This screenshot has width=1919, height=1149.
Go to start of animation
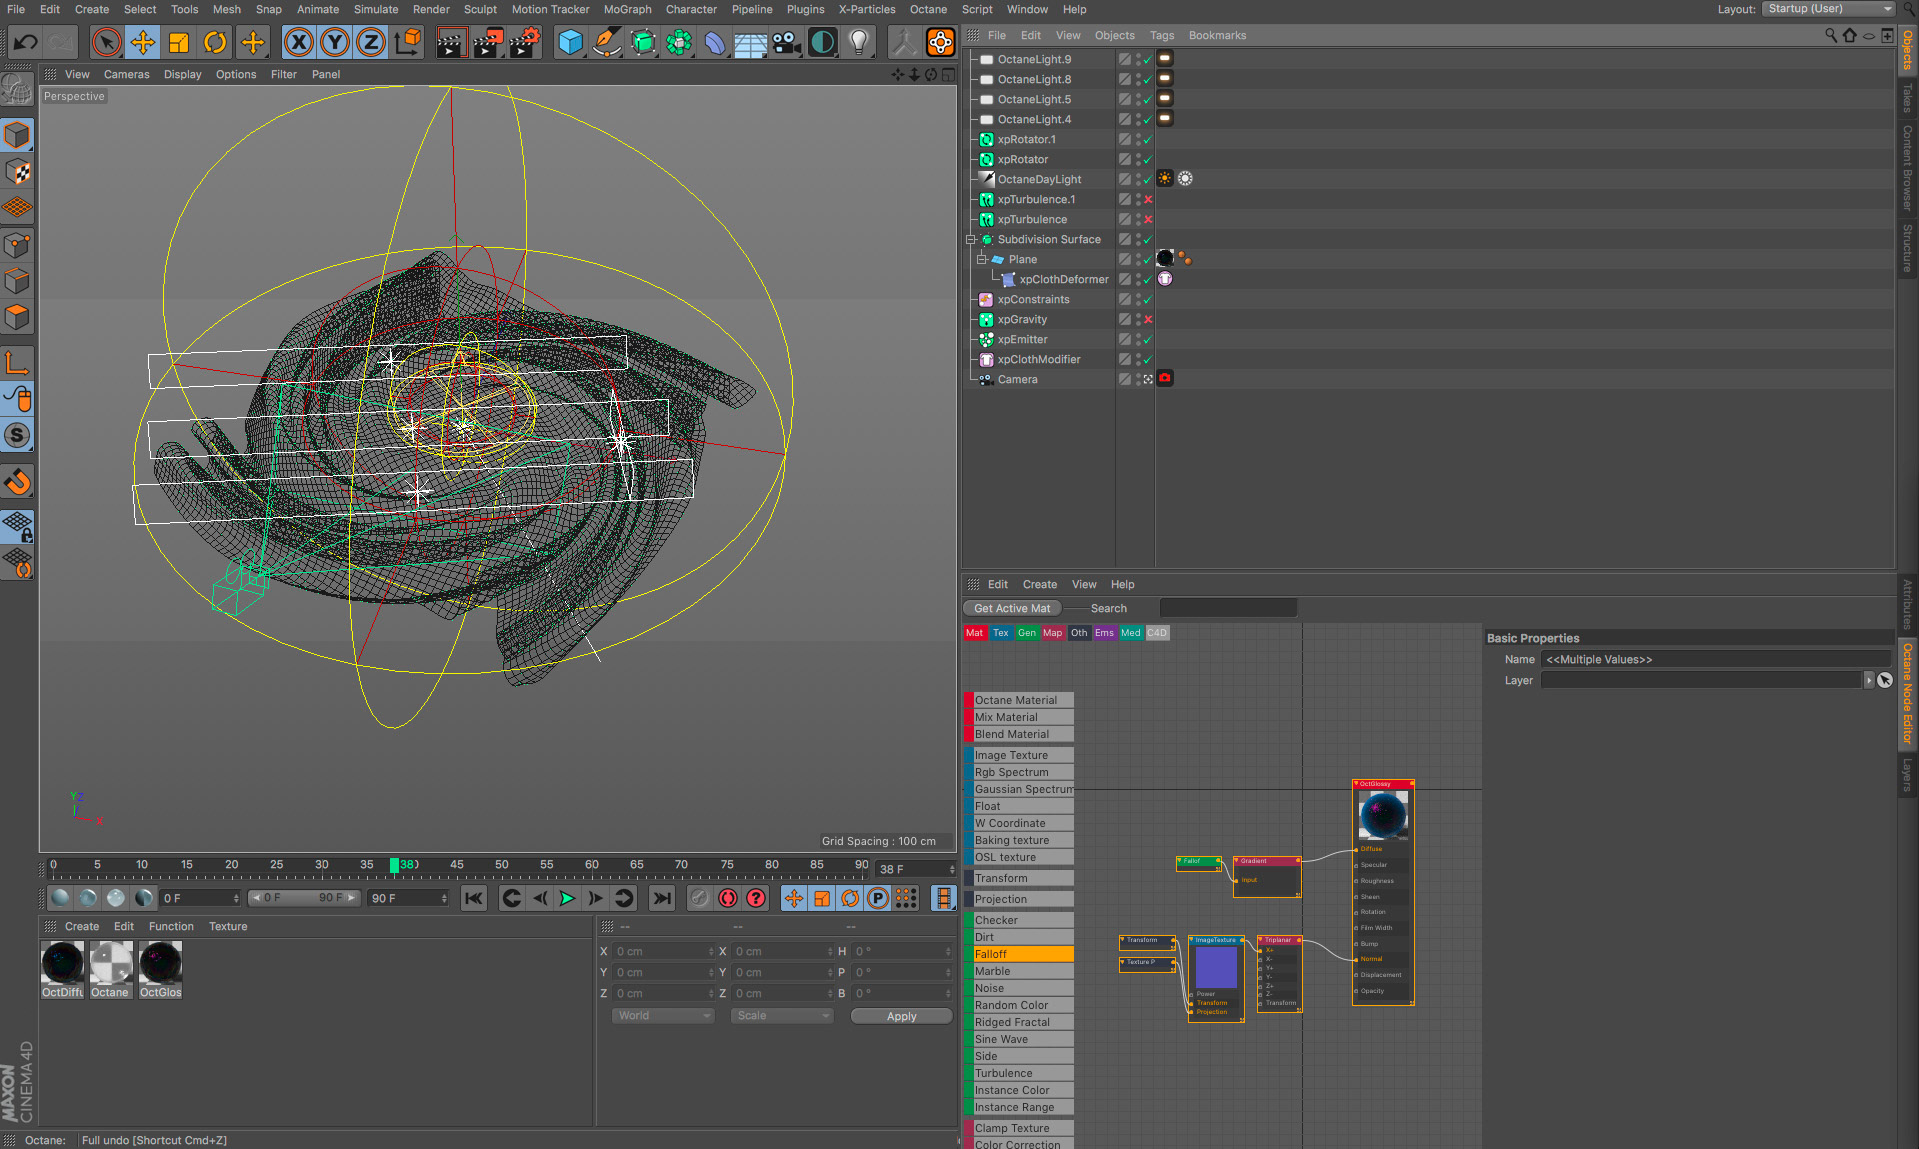474,898
